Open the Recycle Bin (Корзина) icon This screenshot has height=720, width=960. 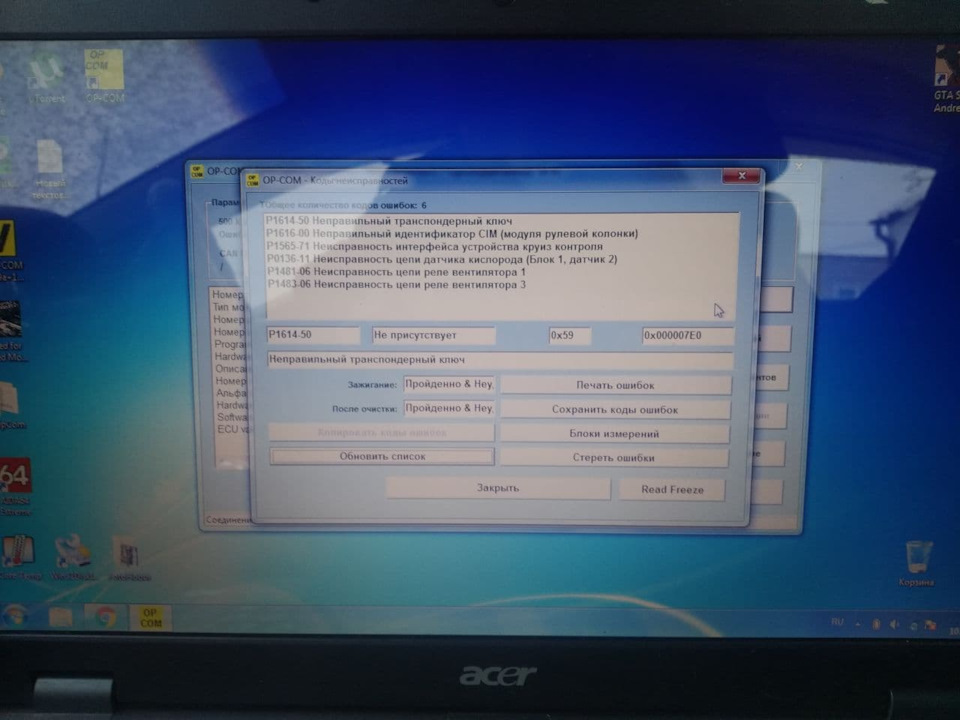coord(916,563)
